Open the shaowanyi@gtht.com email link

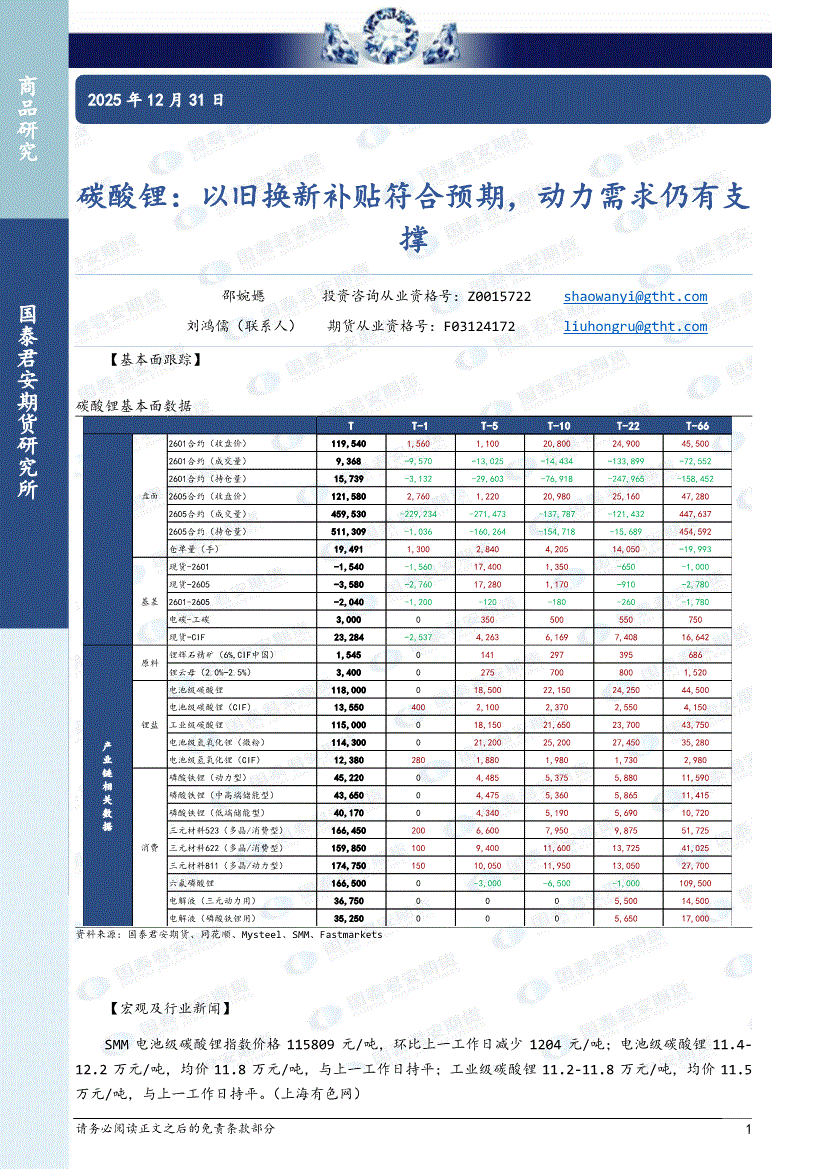tap(635, 297)
